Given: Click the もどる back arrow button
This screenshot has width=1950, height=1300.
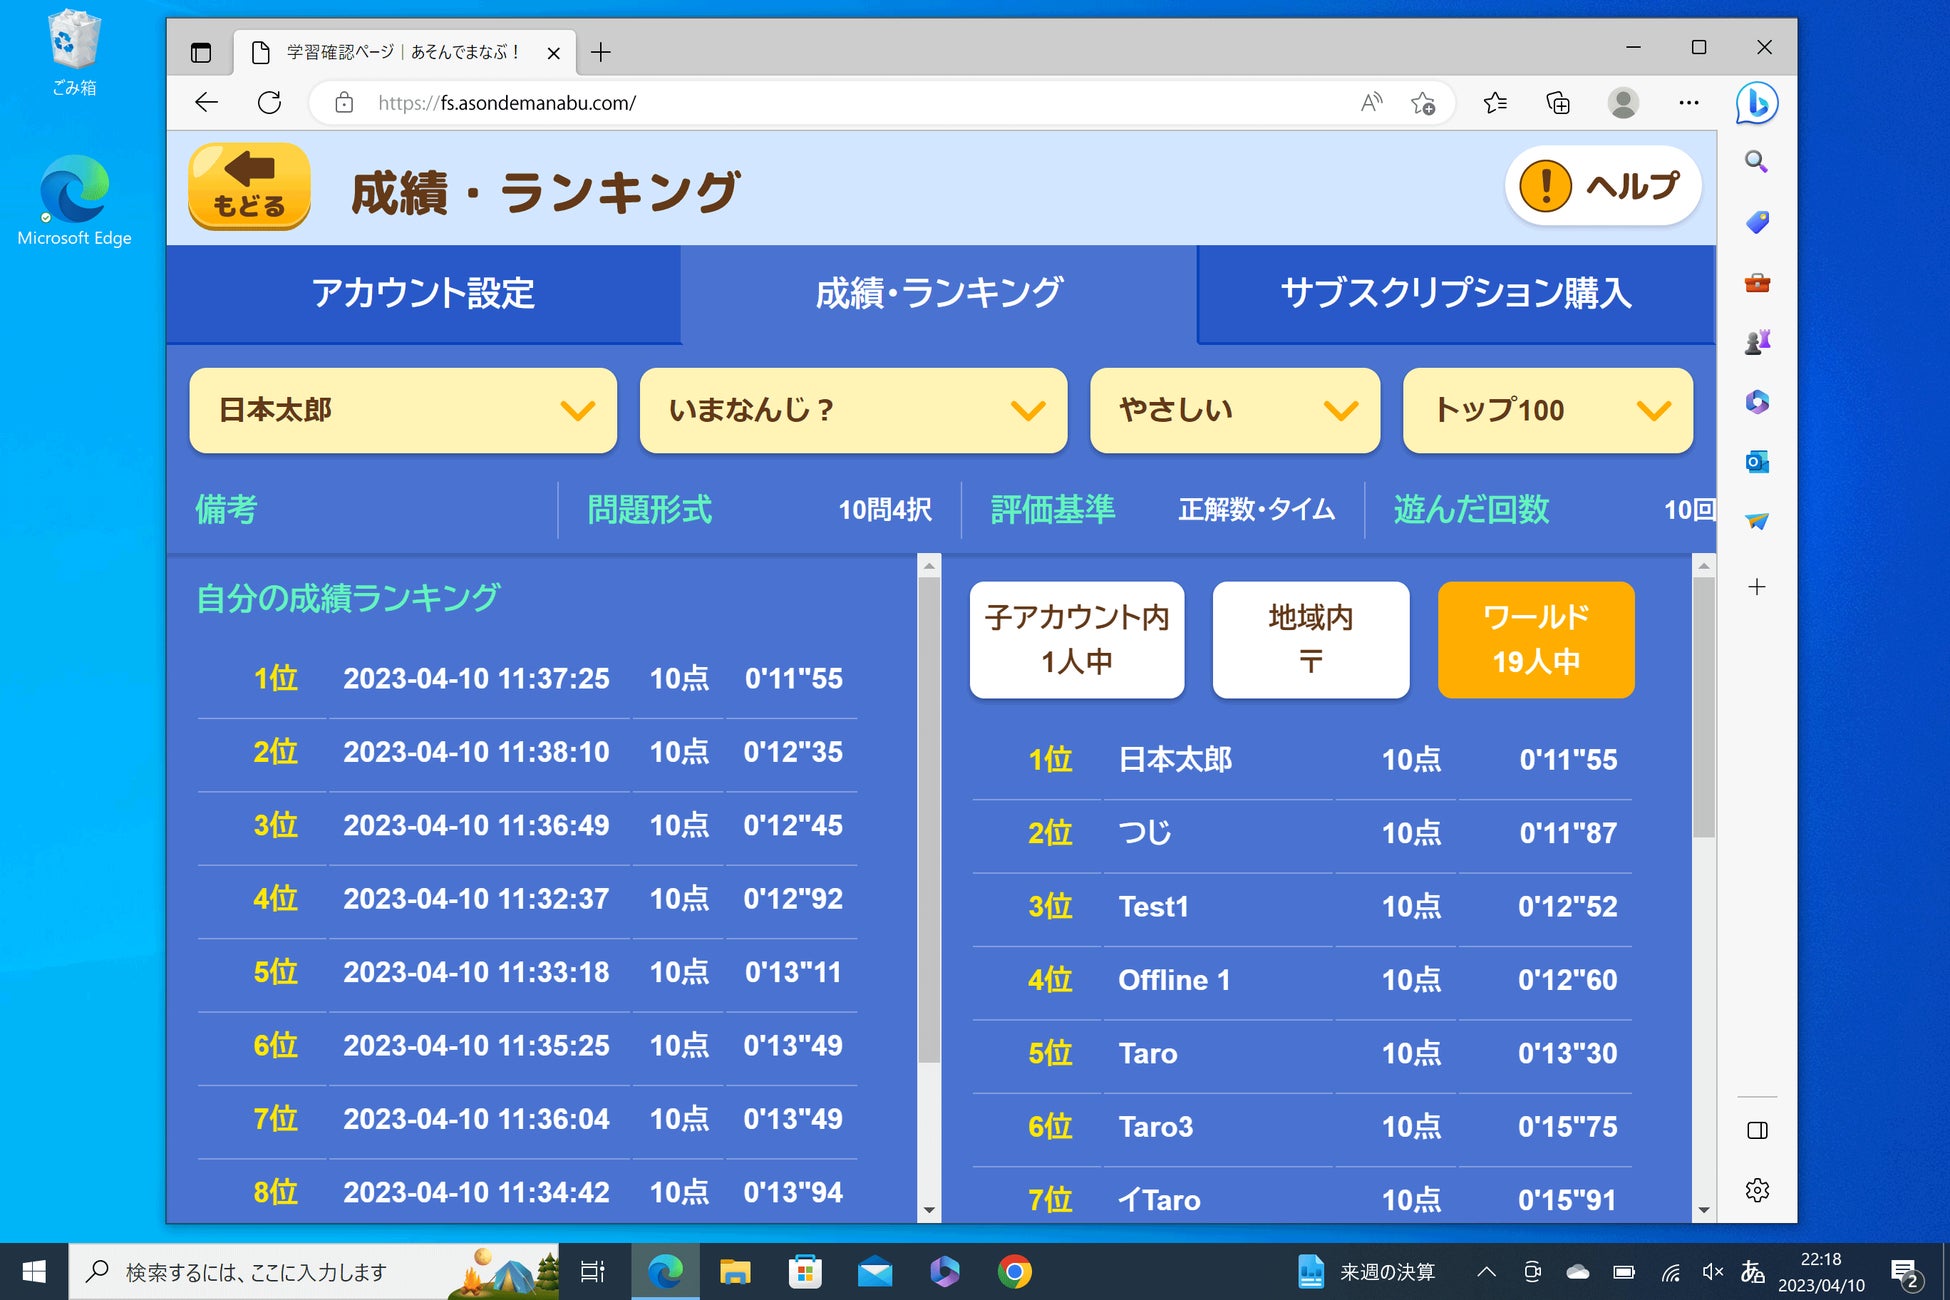Looking at the screenshot, I should click(x=249, y=186).
